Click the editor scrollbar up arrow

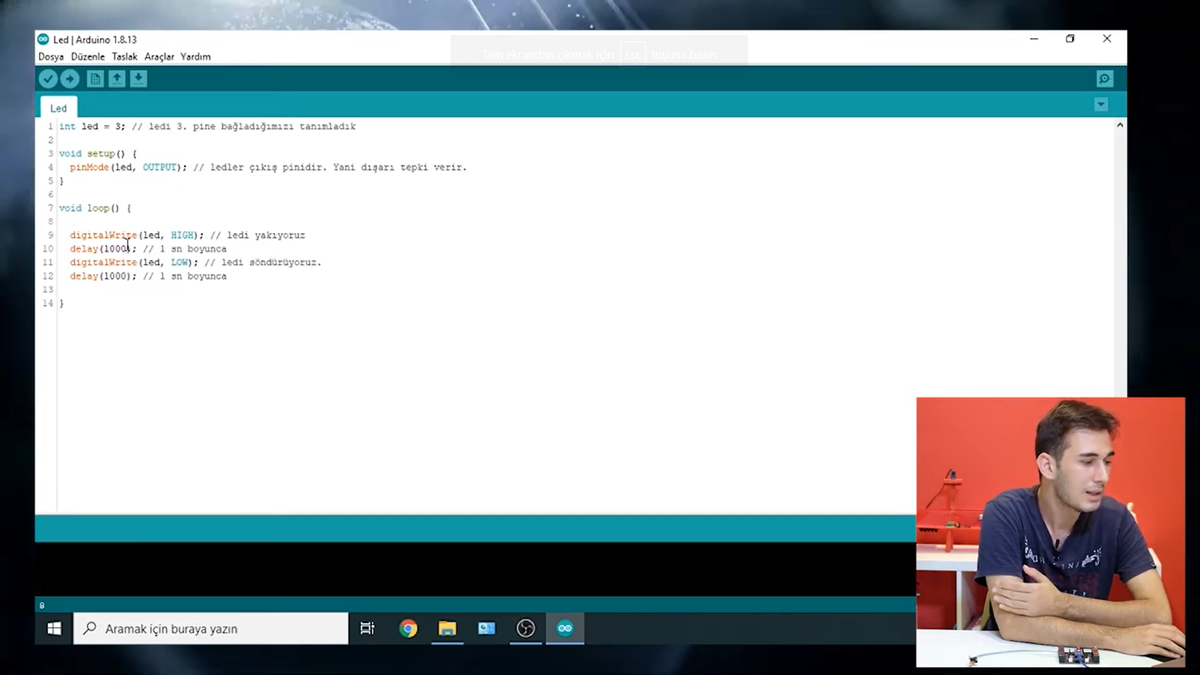click(x=1119, y=125)
